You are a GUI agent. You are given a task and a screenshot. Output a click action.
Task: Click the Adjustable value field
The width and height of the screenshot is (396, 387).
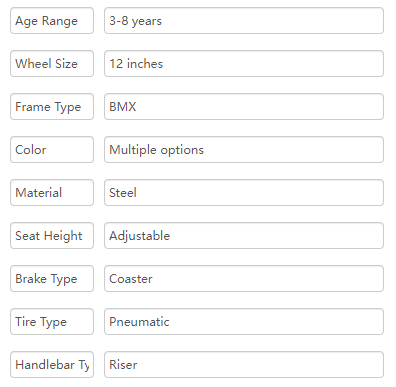coord(244,236)
